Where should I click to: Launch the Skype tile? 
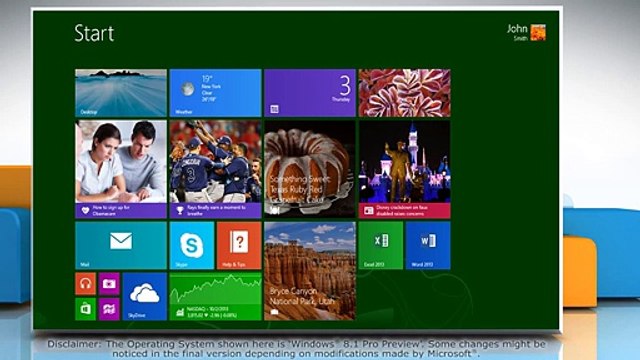coord(192,245)
